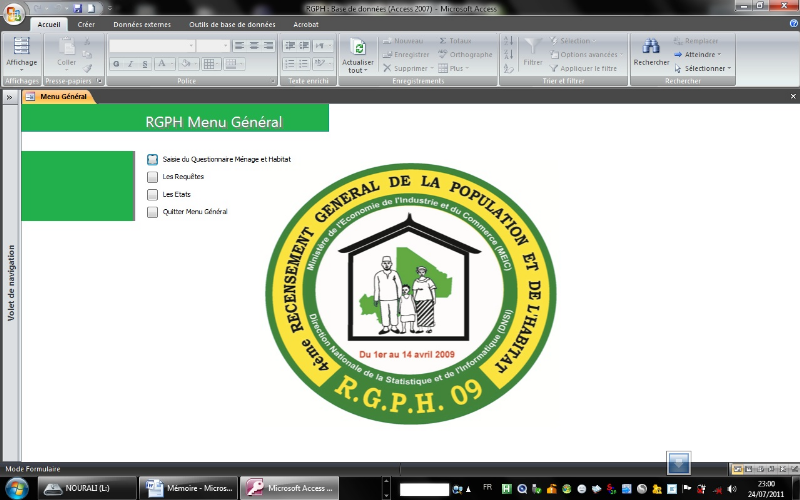Click the Coller paste button

tap(66, 54)
